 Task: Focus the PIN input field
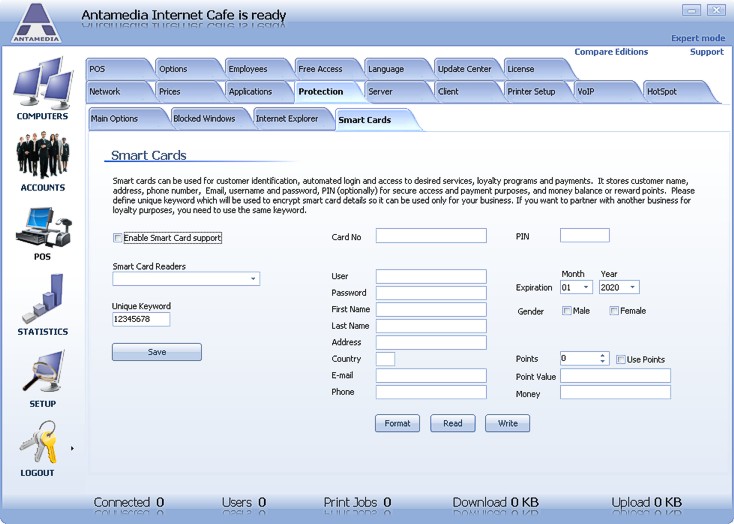point(585,236)
